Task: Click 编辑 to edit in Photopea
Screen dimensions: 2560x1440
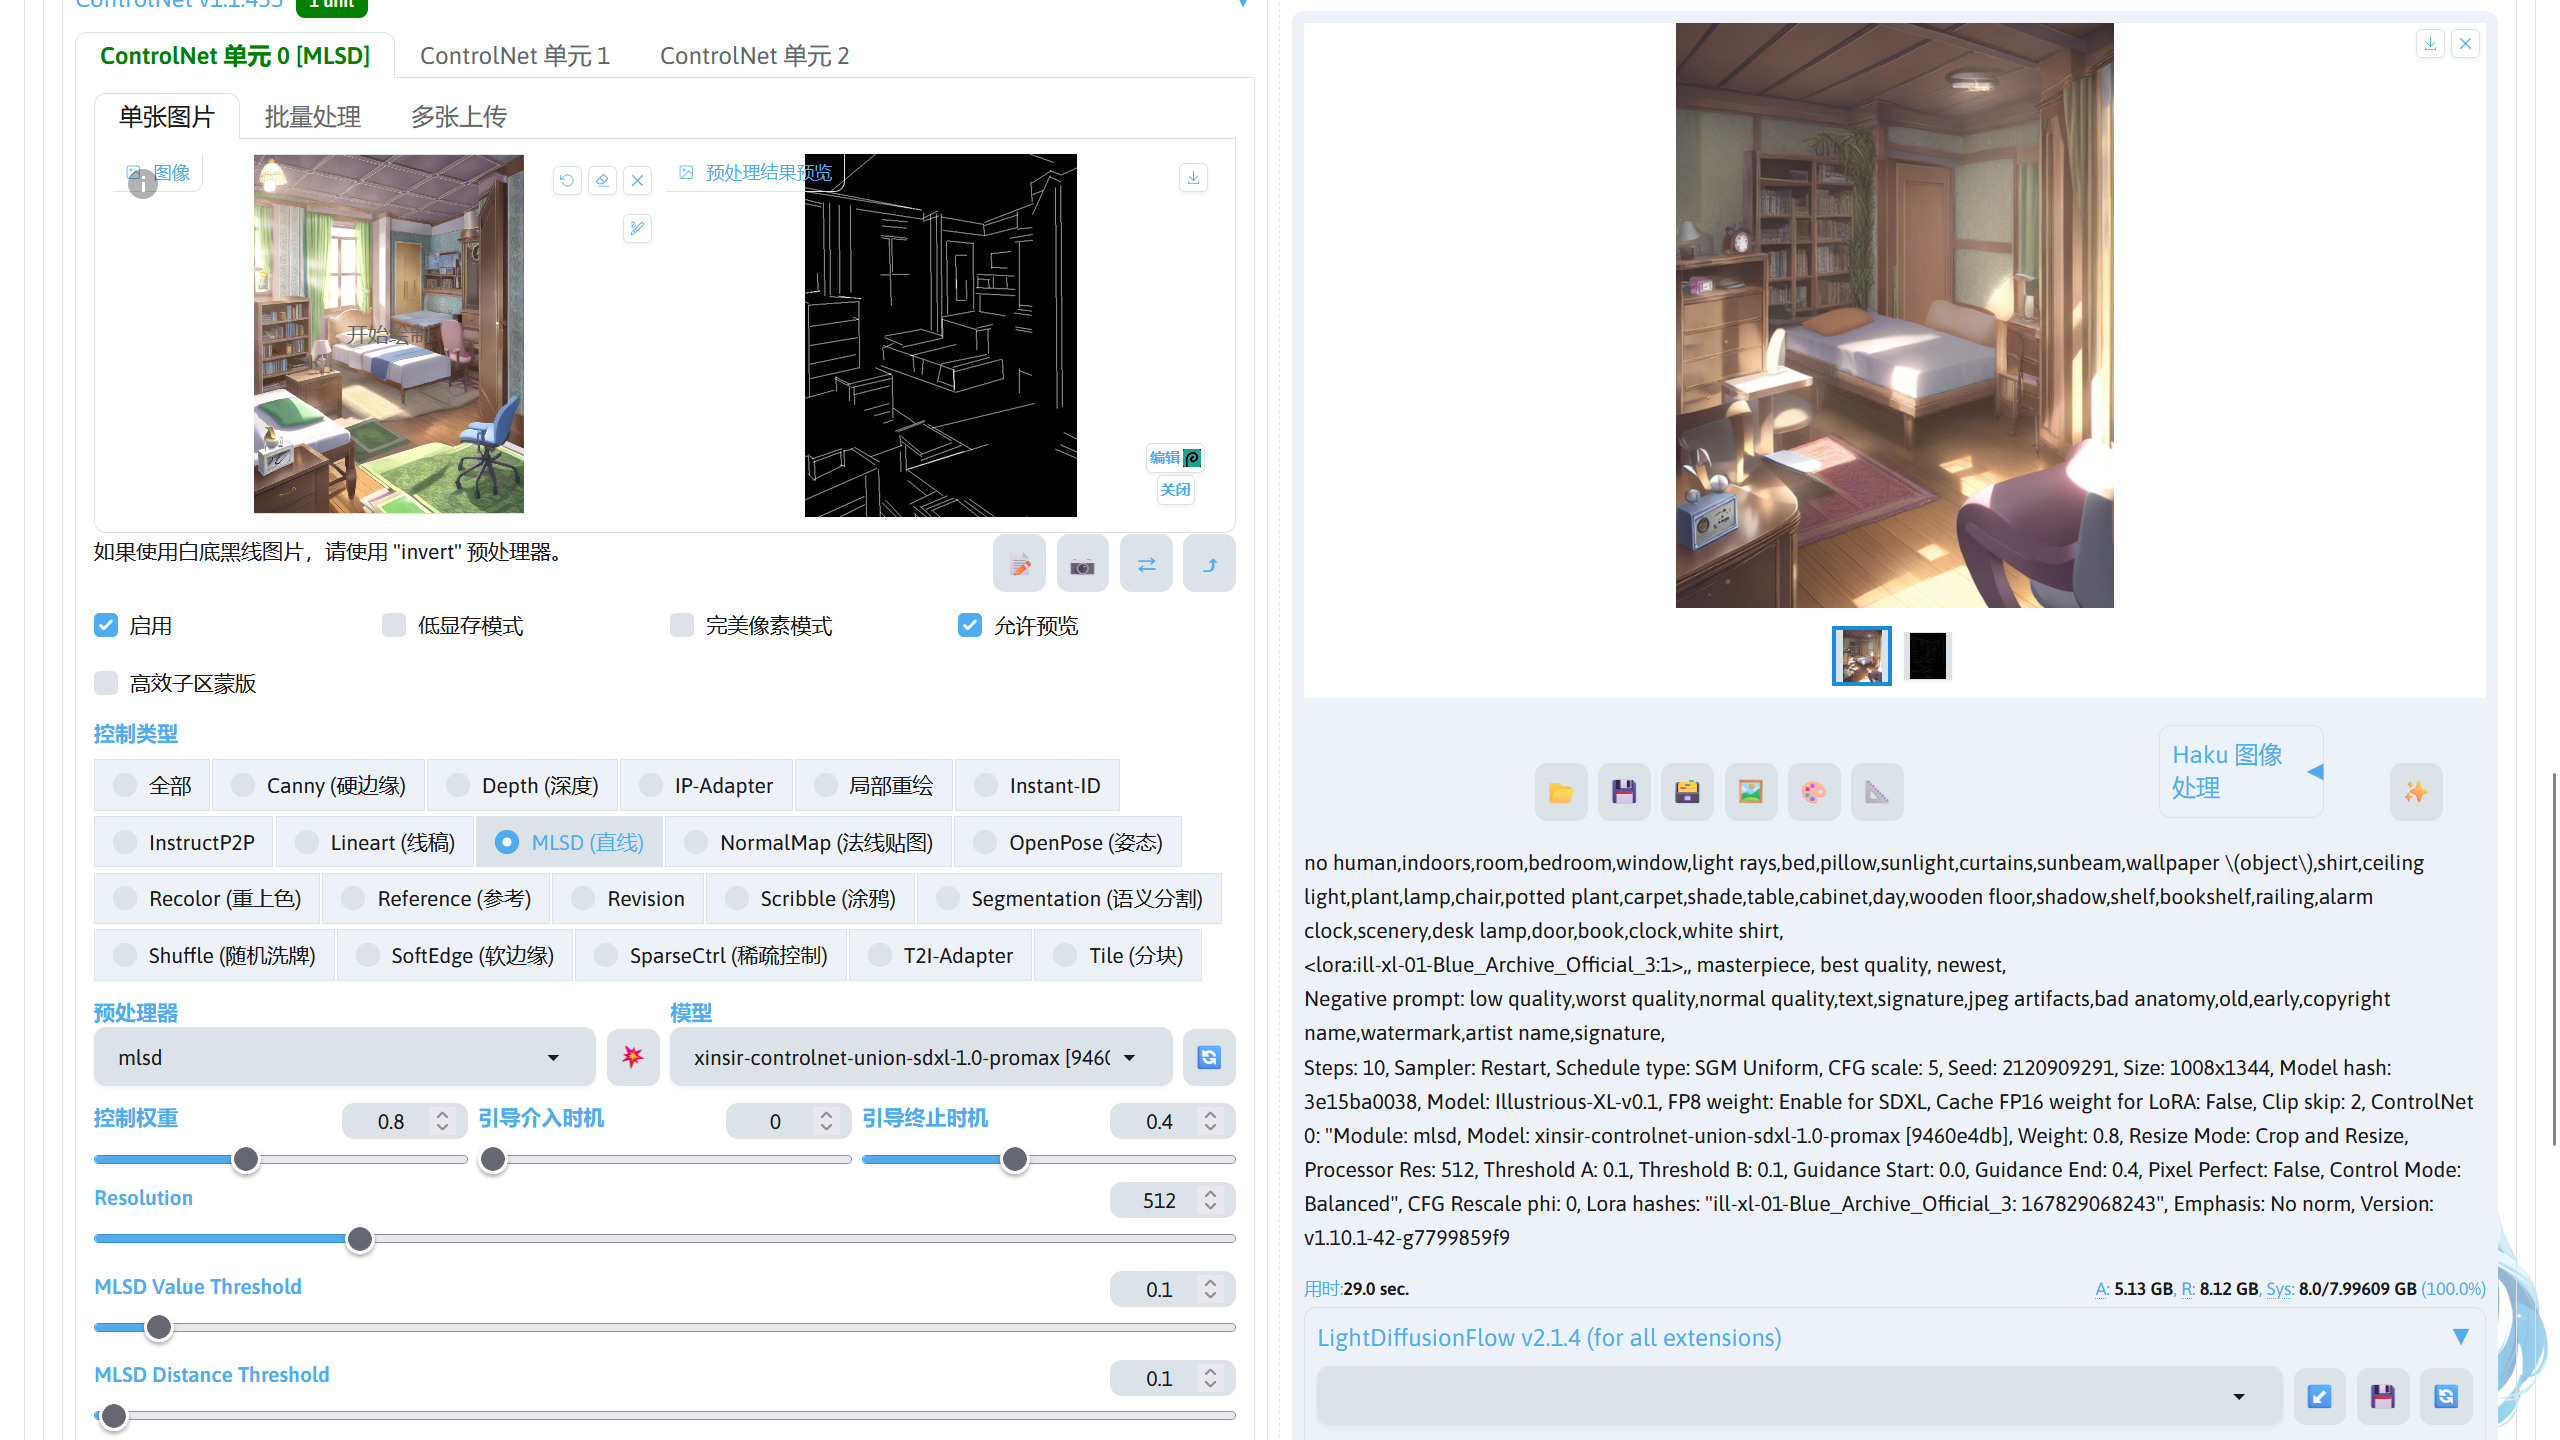Action: [1175, 457]
